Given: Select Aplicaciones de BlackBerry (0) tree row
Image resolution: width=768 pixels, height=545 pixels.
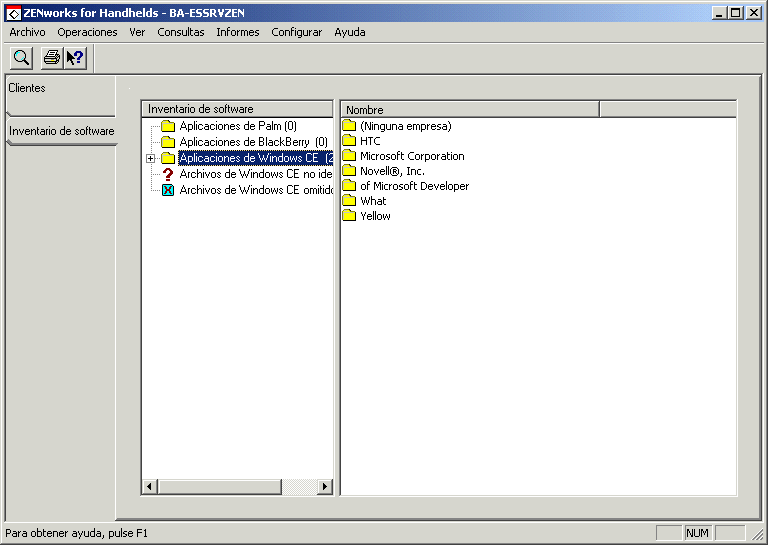Looking at the screenshot, I should click(253, 142).
